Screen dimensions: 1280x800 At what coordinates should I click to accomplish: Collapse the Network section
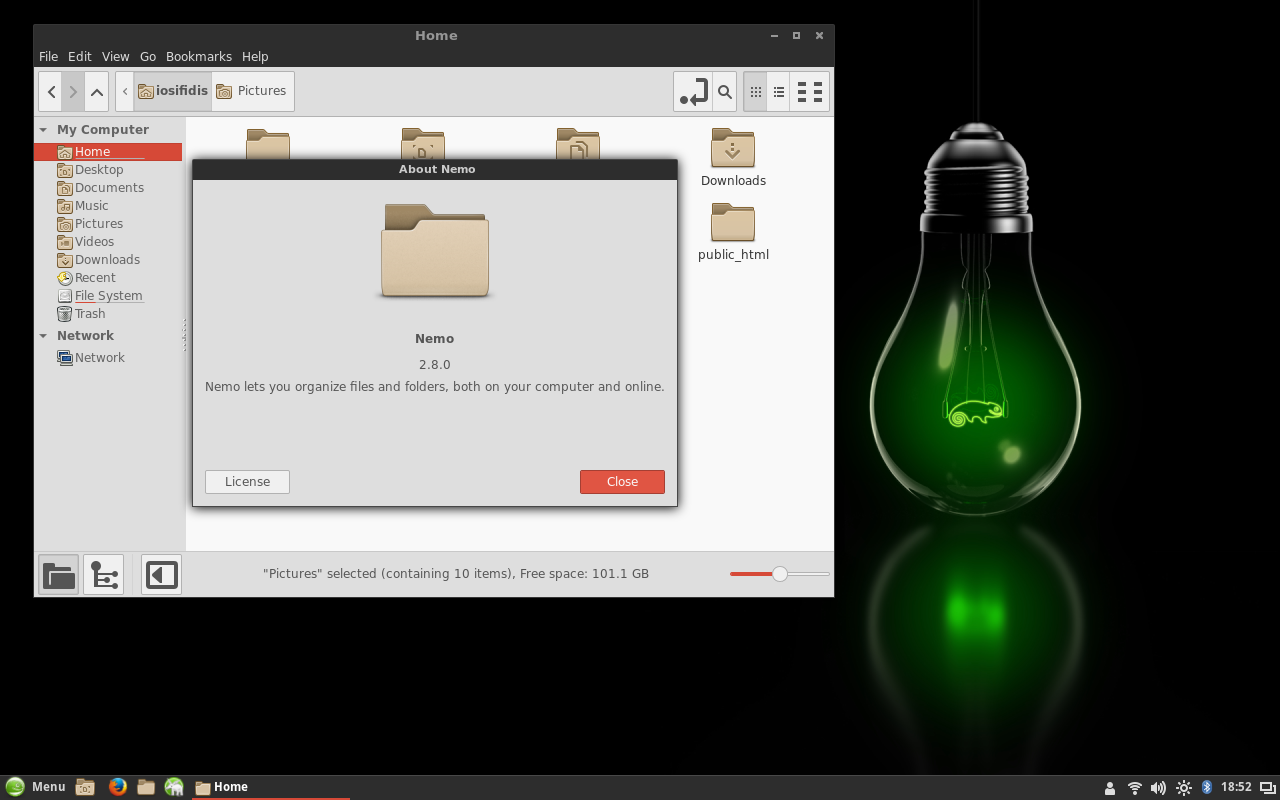tap(44, 336)
